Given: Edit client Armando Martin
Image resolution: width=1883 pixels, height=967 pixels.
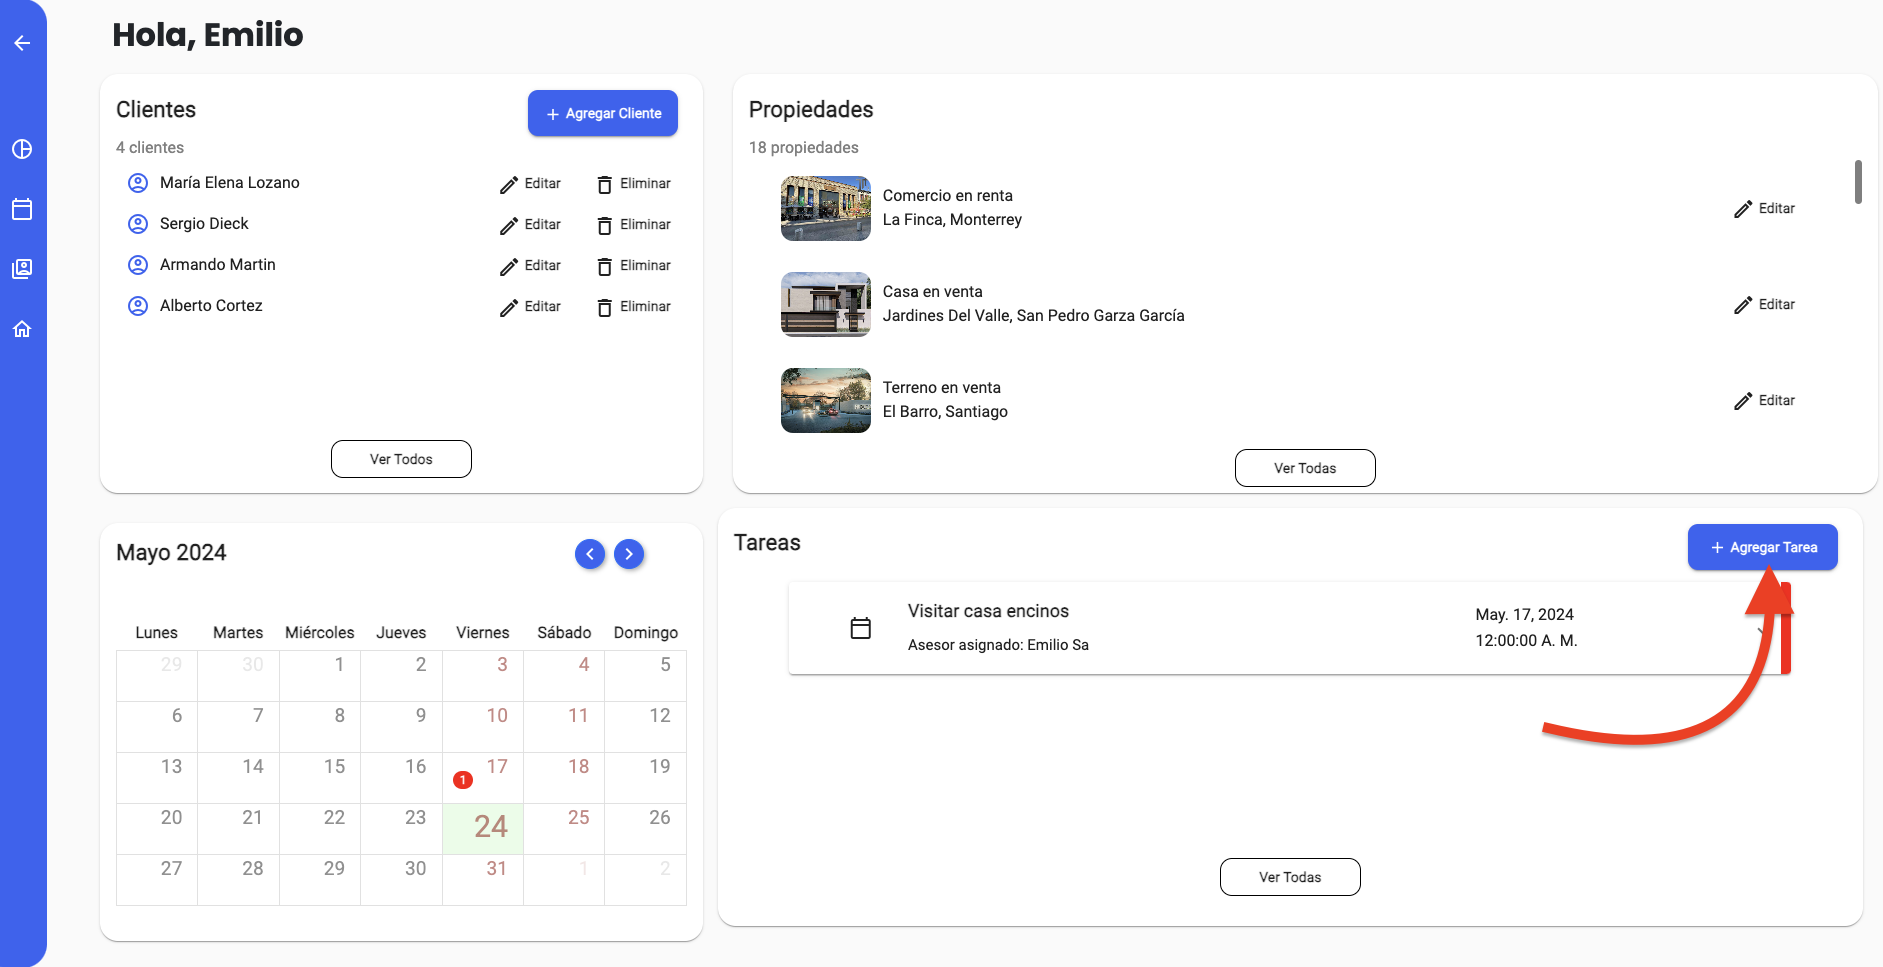Looking at the screenshot, I should [531, 266].
